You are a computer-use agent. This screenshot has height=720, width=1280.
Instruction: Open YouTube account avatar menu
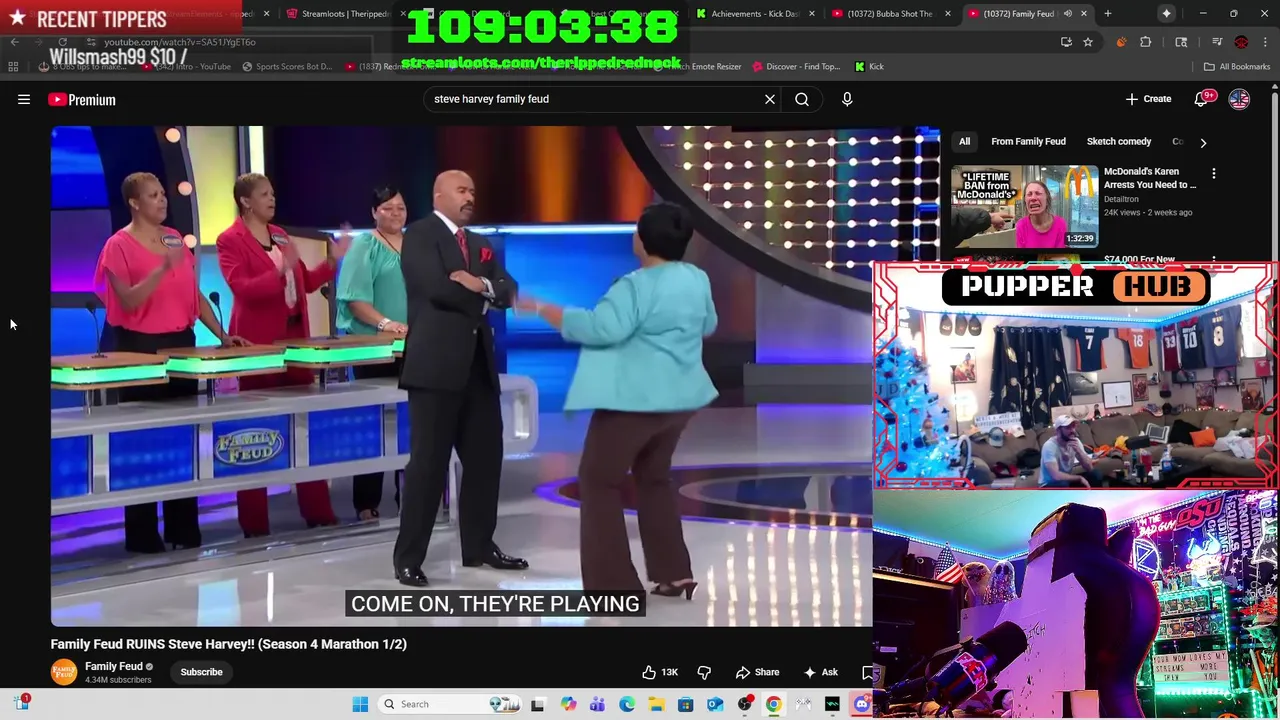(x=1239, y=99)
